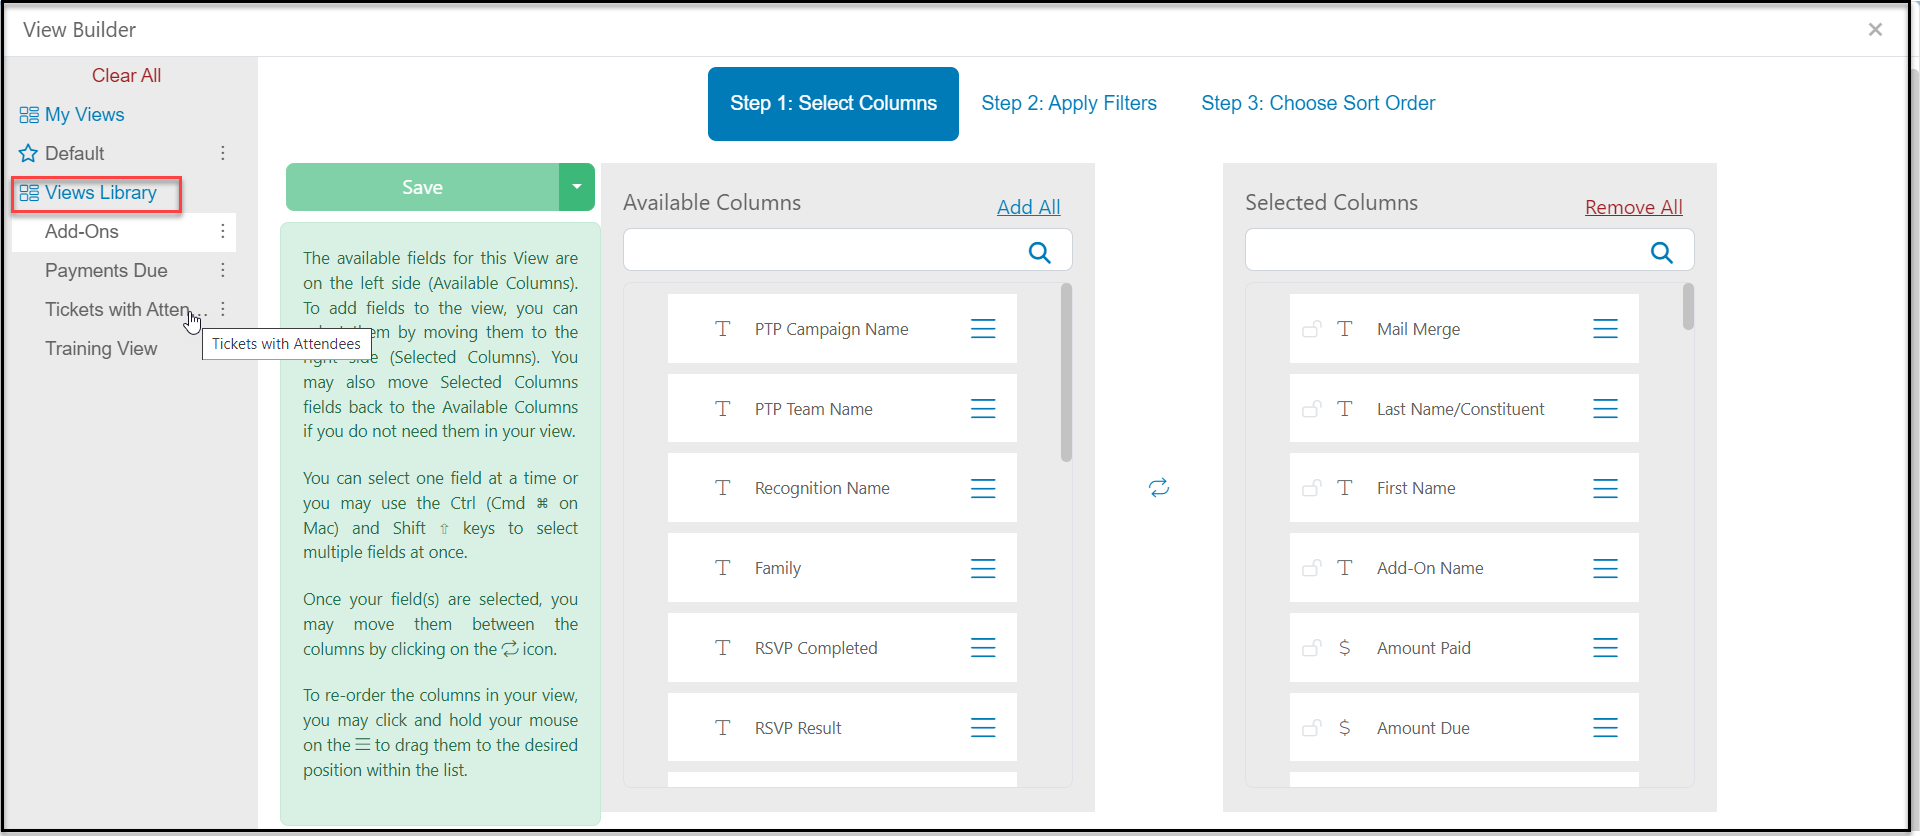Click the star icon next to Default
Viewport: 1920px width, 836px height.
28,154
